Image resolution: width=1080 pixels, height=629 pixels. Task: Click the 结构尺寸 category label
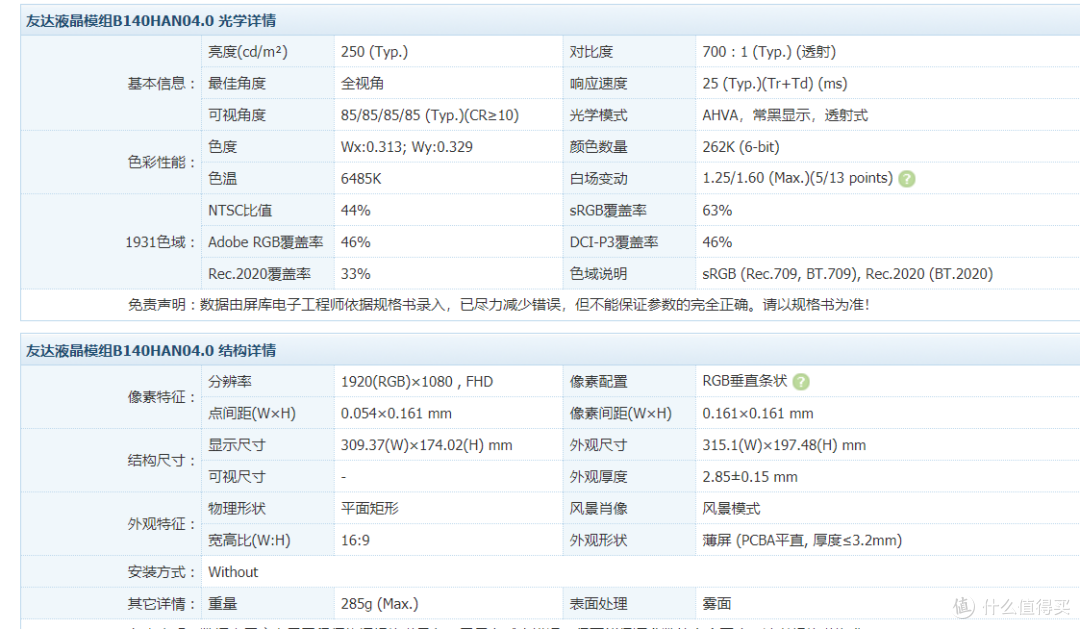pyautogui.click(x=161, y=461)
